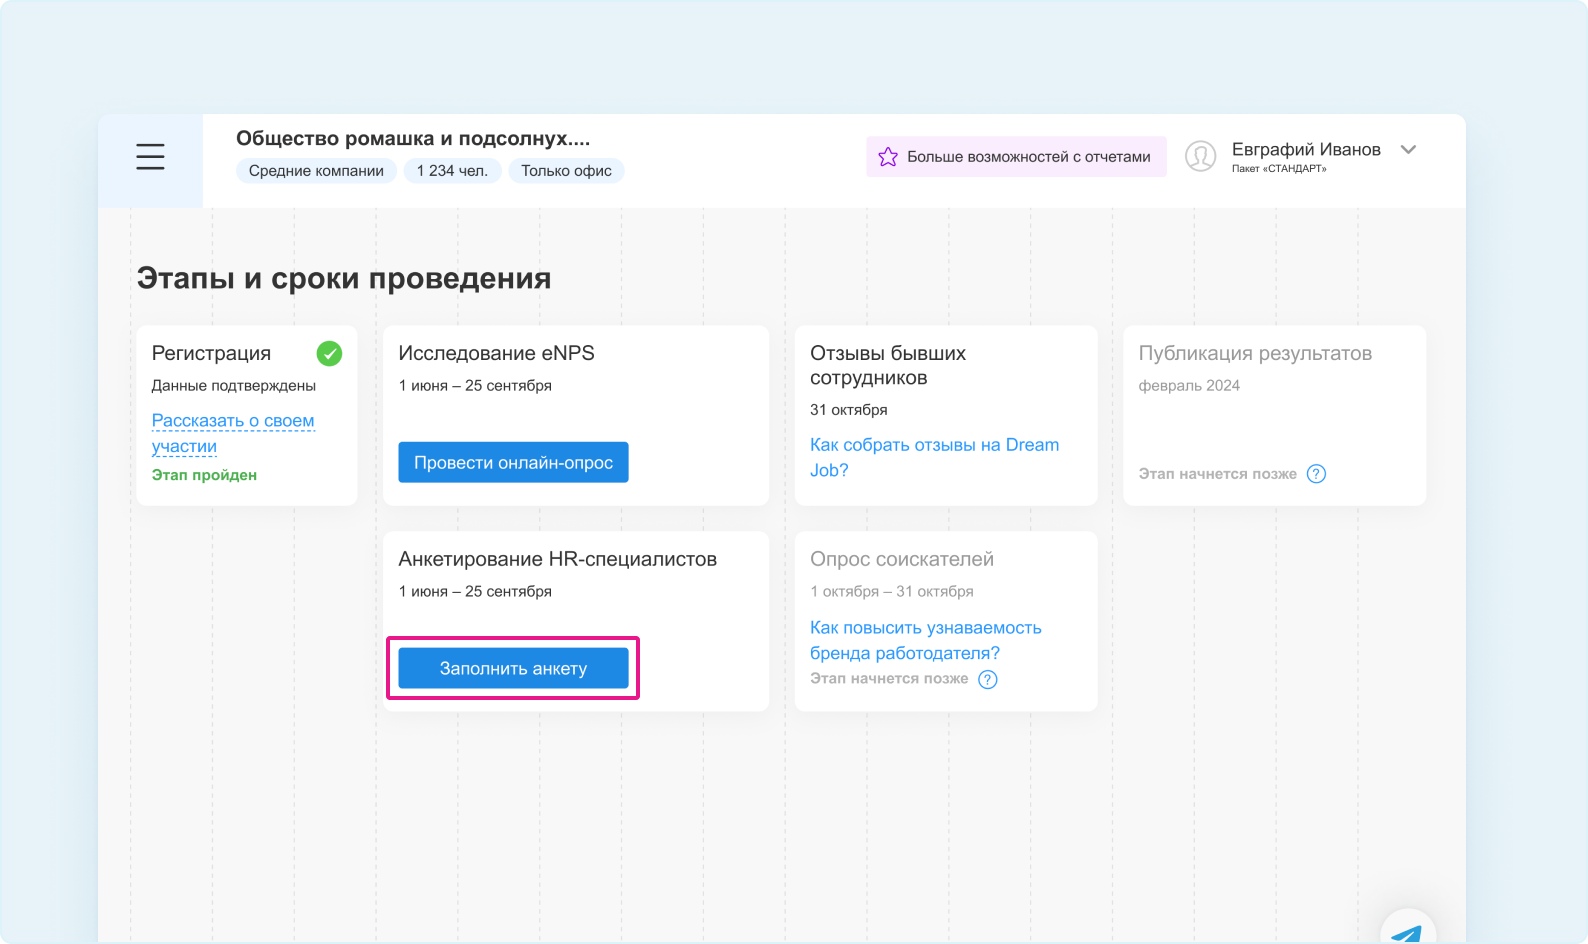
Task: Click Больше возможностей с отчетами banner
Action: point(1016,157)
